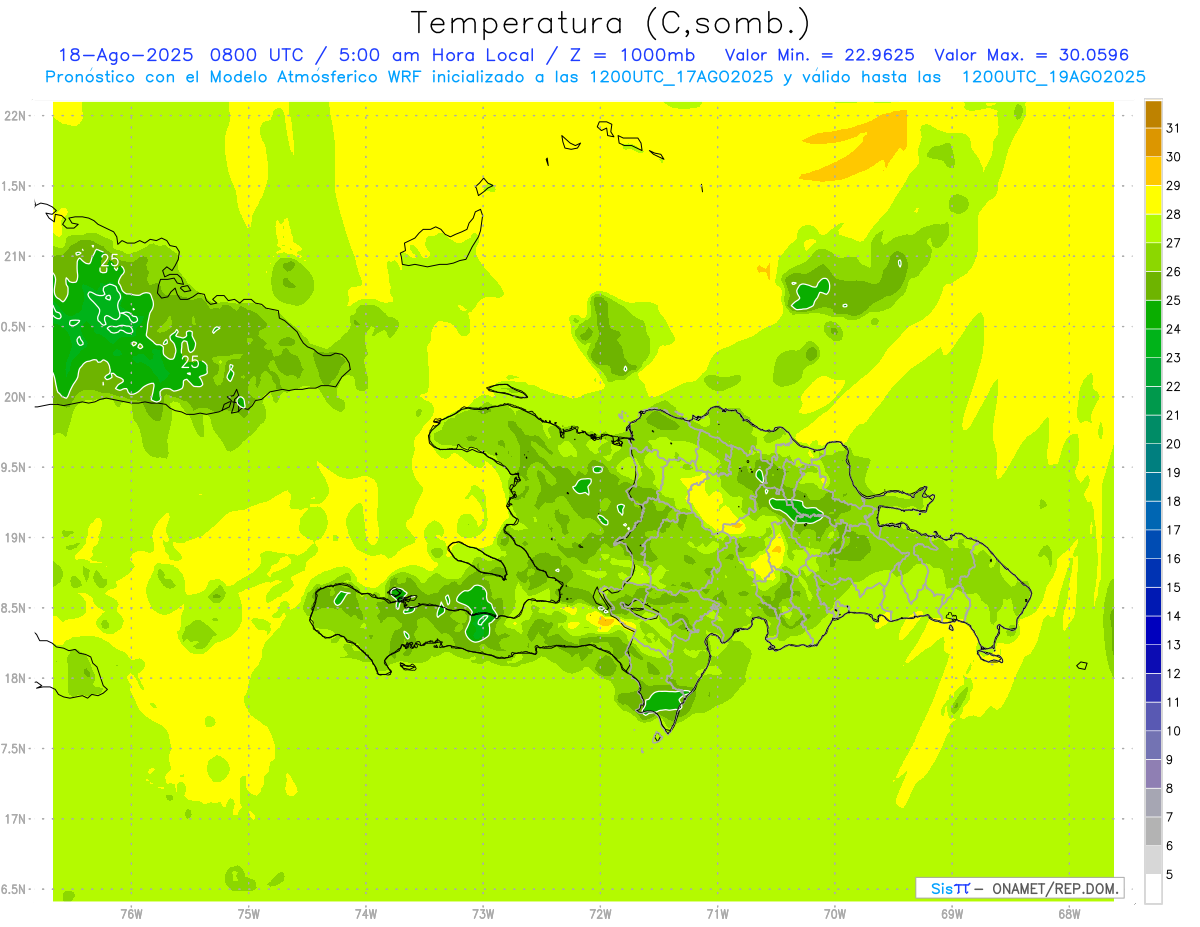
Task: Click the colorbar label '23'
Action: 1173,358
